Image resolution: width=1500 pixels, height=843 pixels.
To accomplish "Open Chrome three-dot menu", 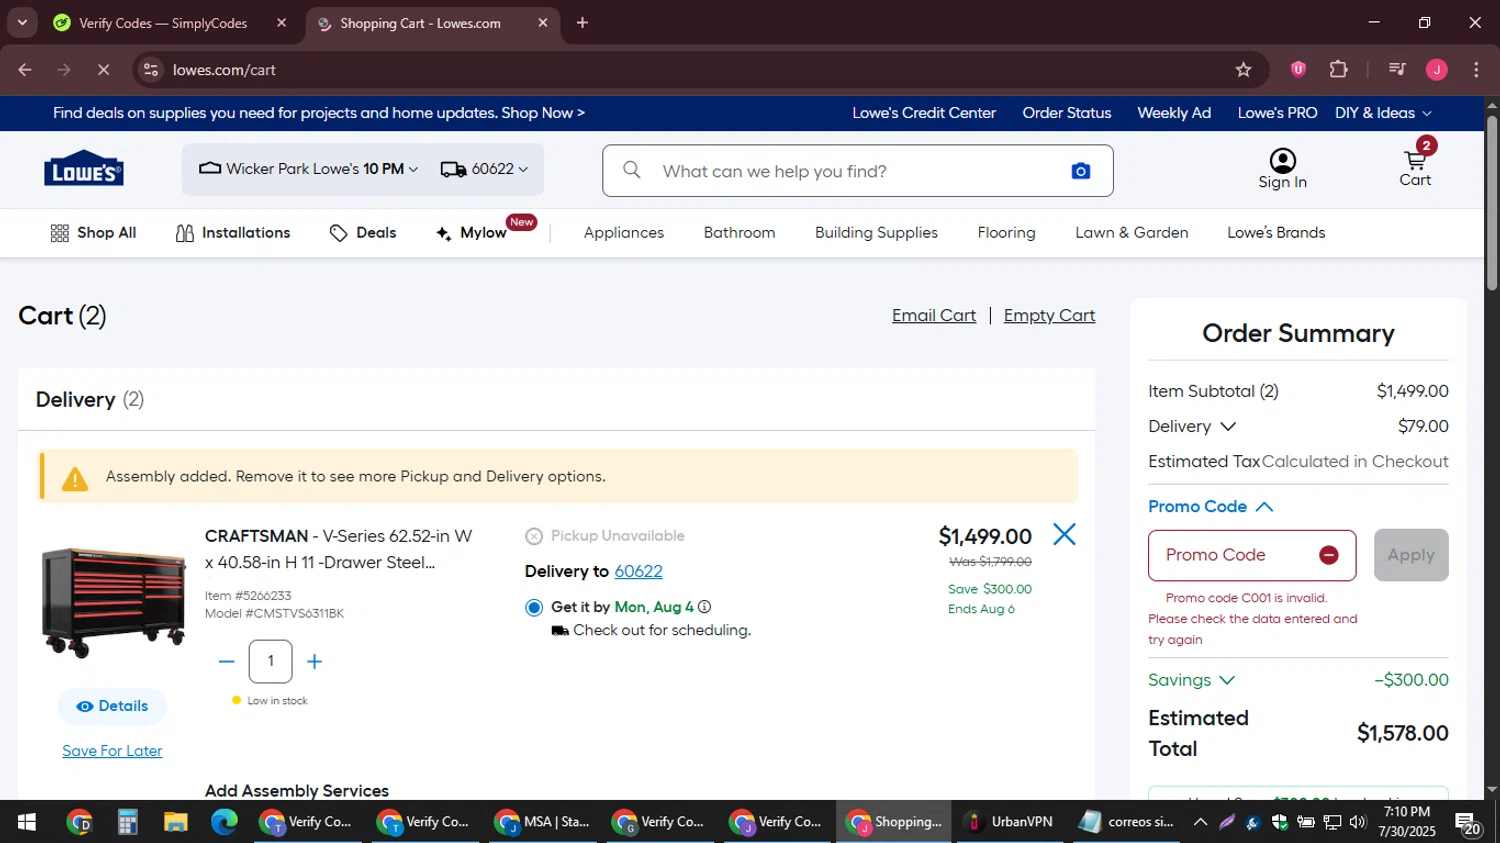I will [x=1476, y=70].
